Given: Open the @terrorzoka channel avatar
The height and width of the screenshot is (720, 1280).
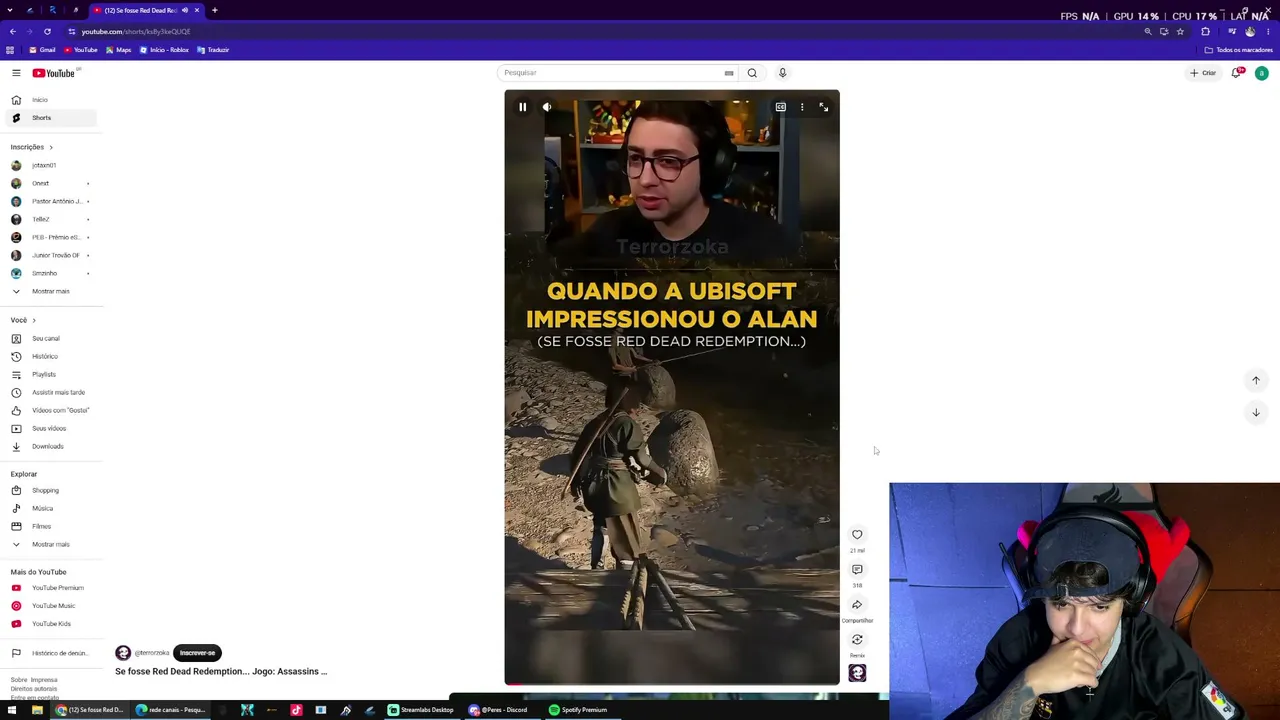Looking at the screenshot, I should [x=123, y=653].
